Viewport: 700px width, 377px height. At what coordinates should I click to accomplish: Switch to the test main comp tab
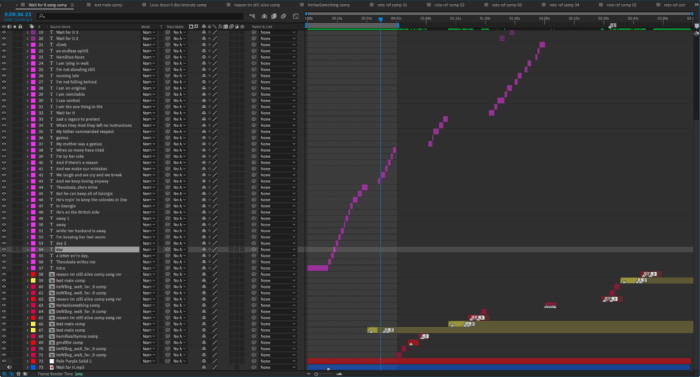[x=108, y=5]
